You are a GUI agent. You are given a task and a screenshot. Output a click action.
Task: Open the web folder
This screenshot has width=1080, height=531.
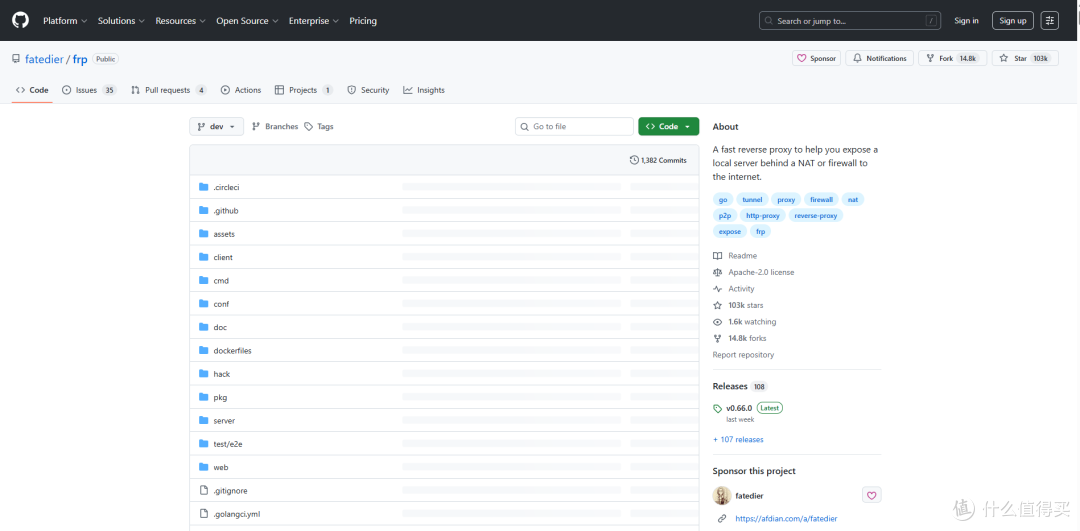pos(221,467)
